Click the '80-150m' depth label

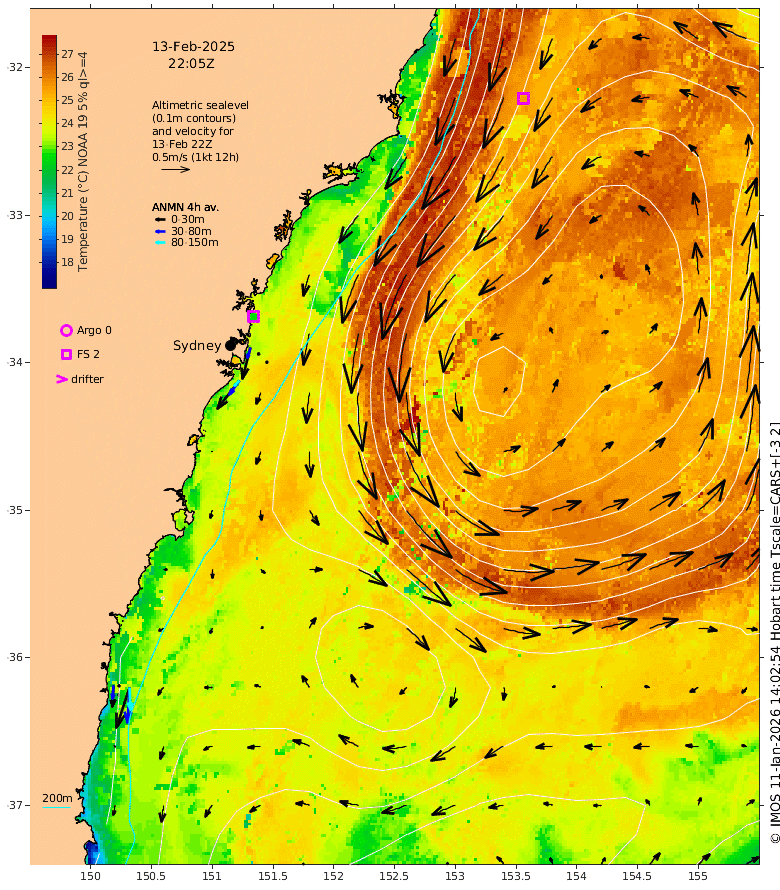point(195,242)
